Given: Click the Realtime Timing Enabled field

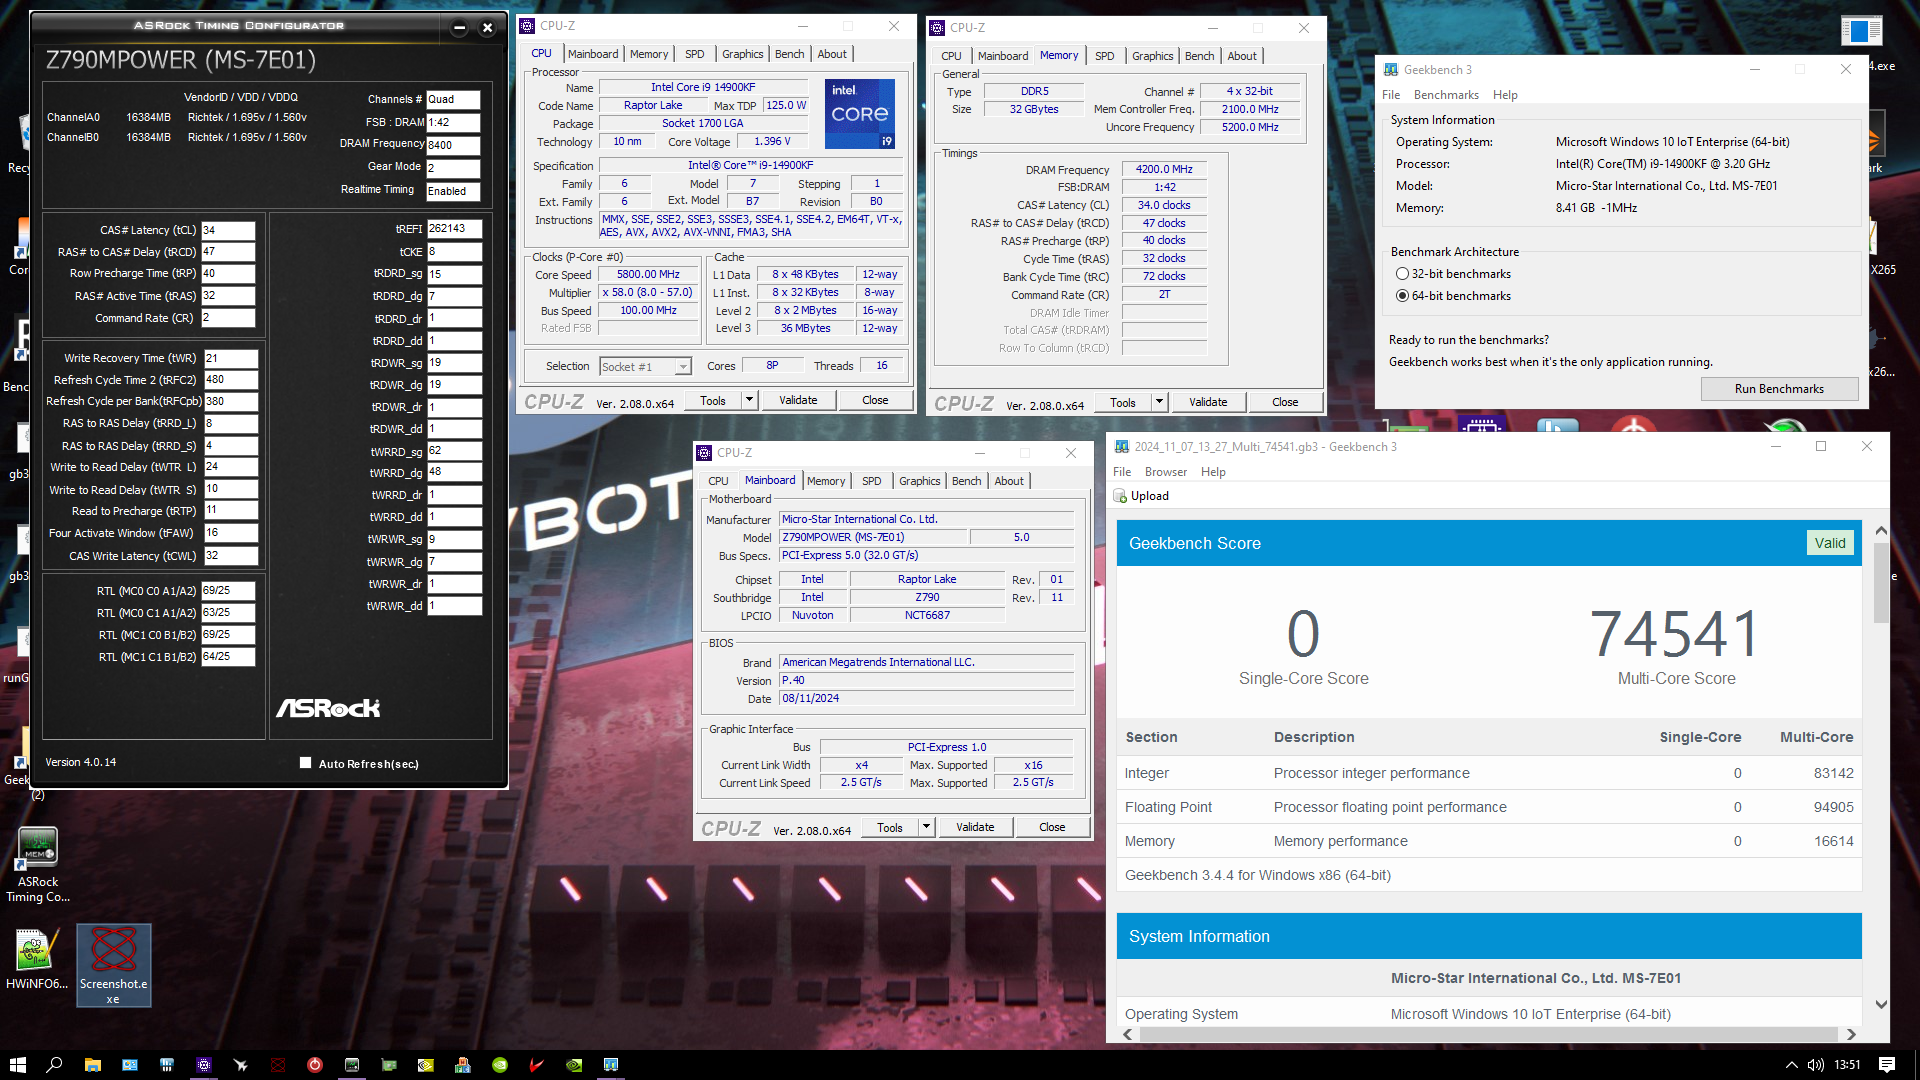Looking at the screenshot, I should (x=453, y=191).
